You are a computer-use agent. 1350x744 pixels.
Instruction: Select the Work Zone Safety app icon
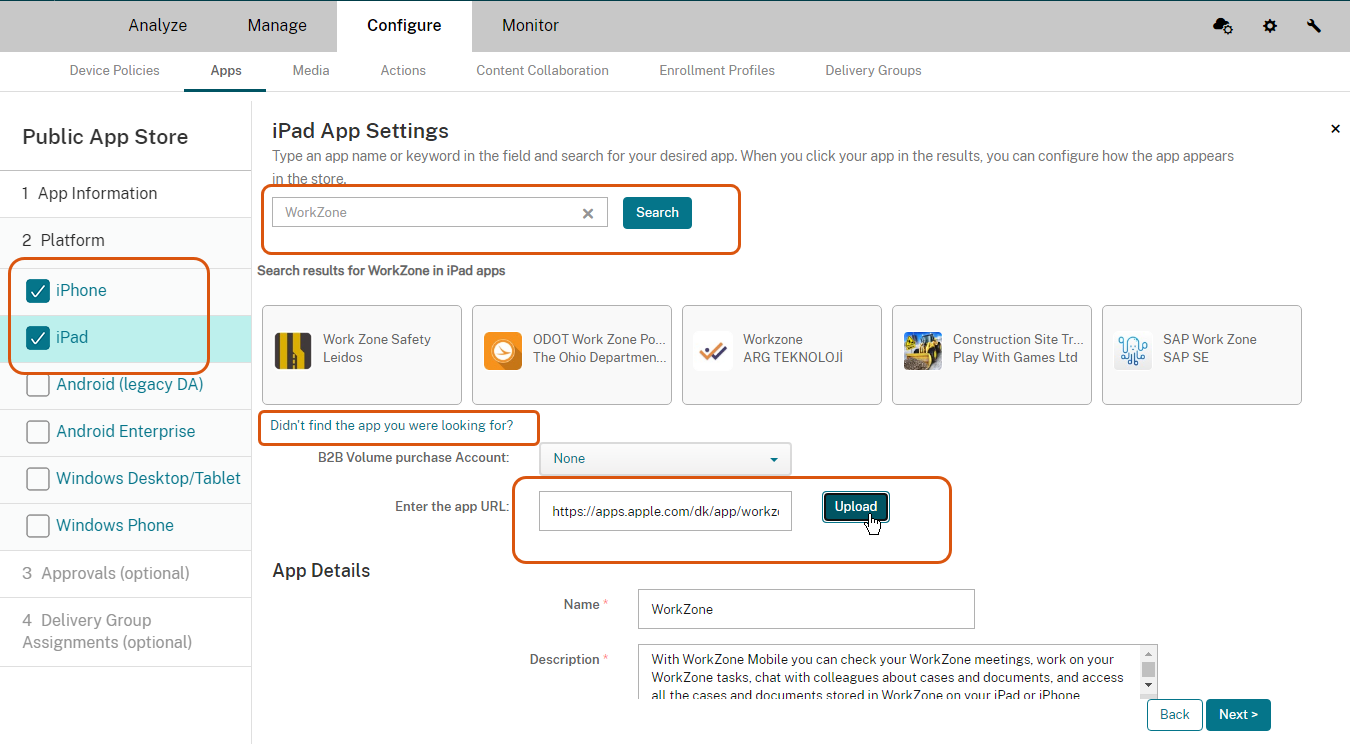[293, 351]
